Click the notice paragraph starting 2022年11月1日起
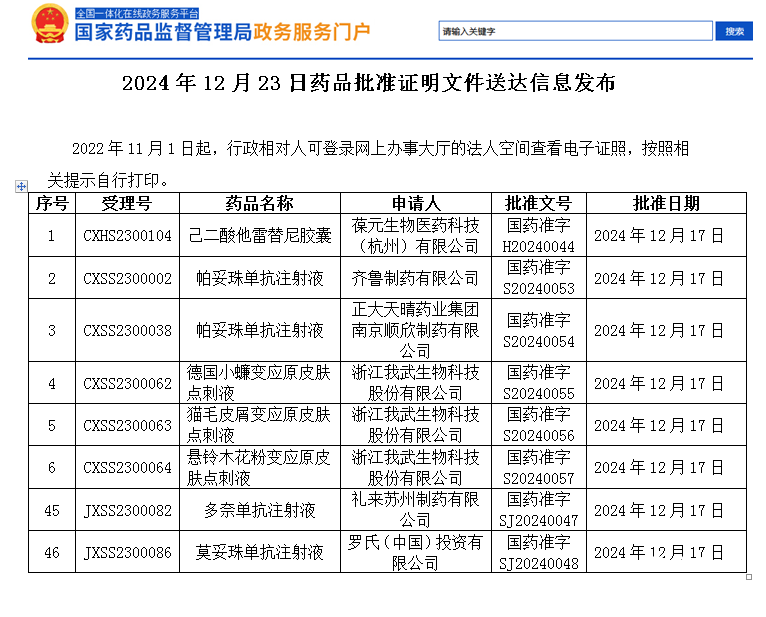 click(368, 164)
